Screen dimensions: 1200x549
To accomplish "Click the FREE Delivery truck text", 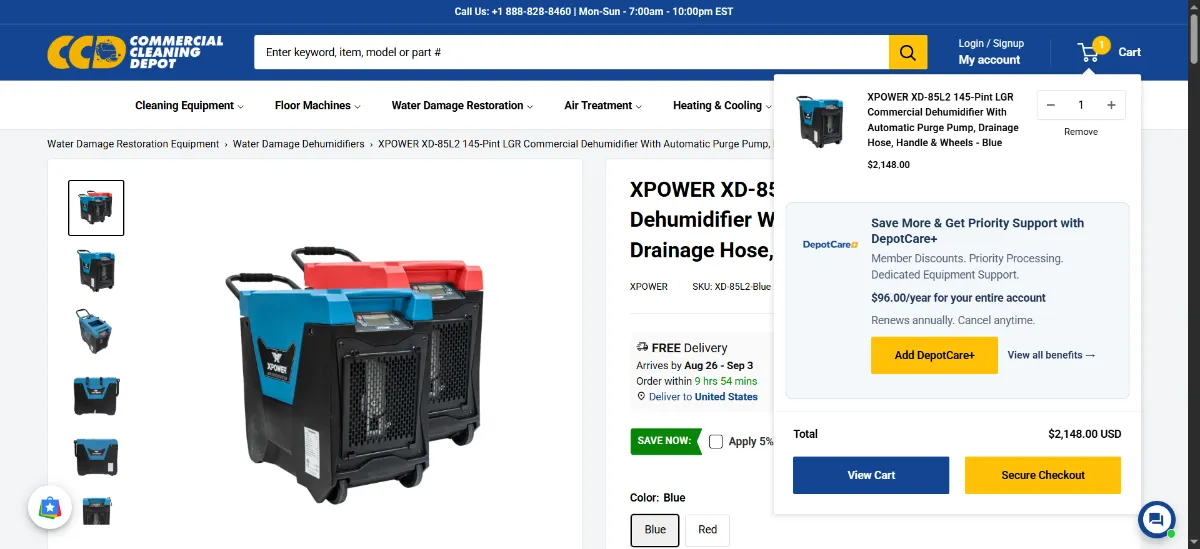I will tap(682, 348).
